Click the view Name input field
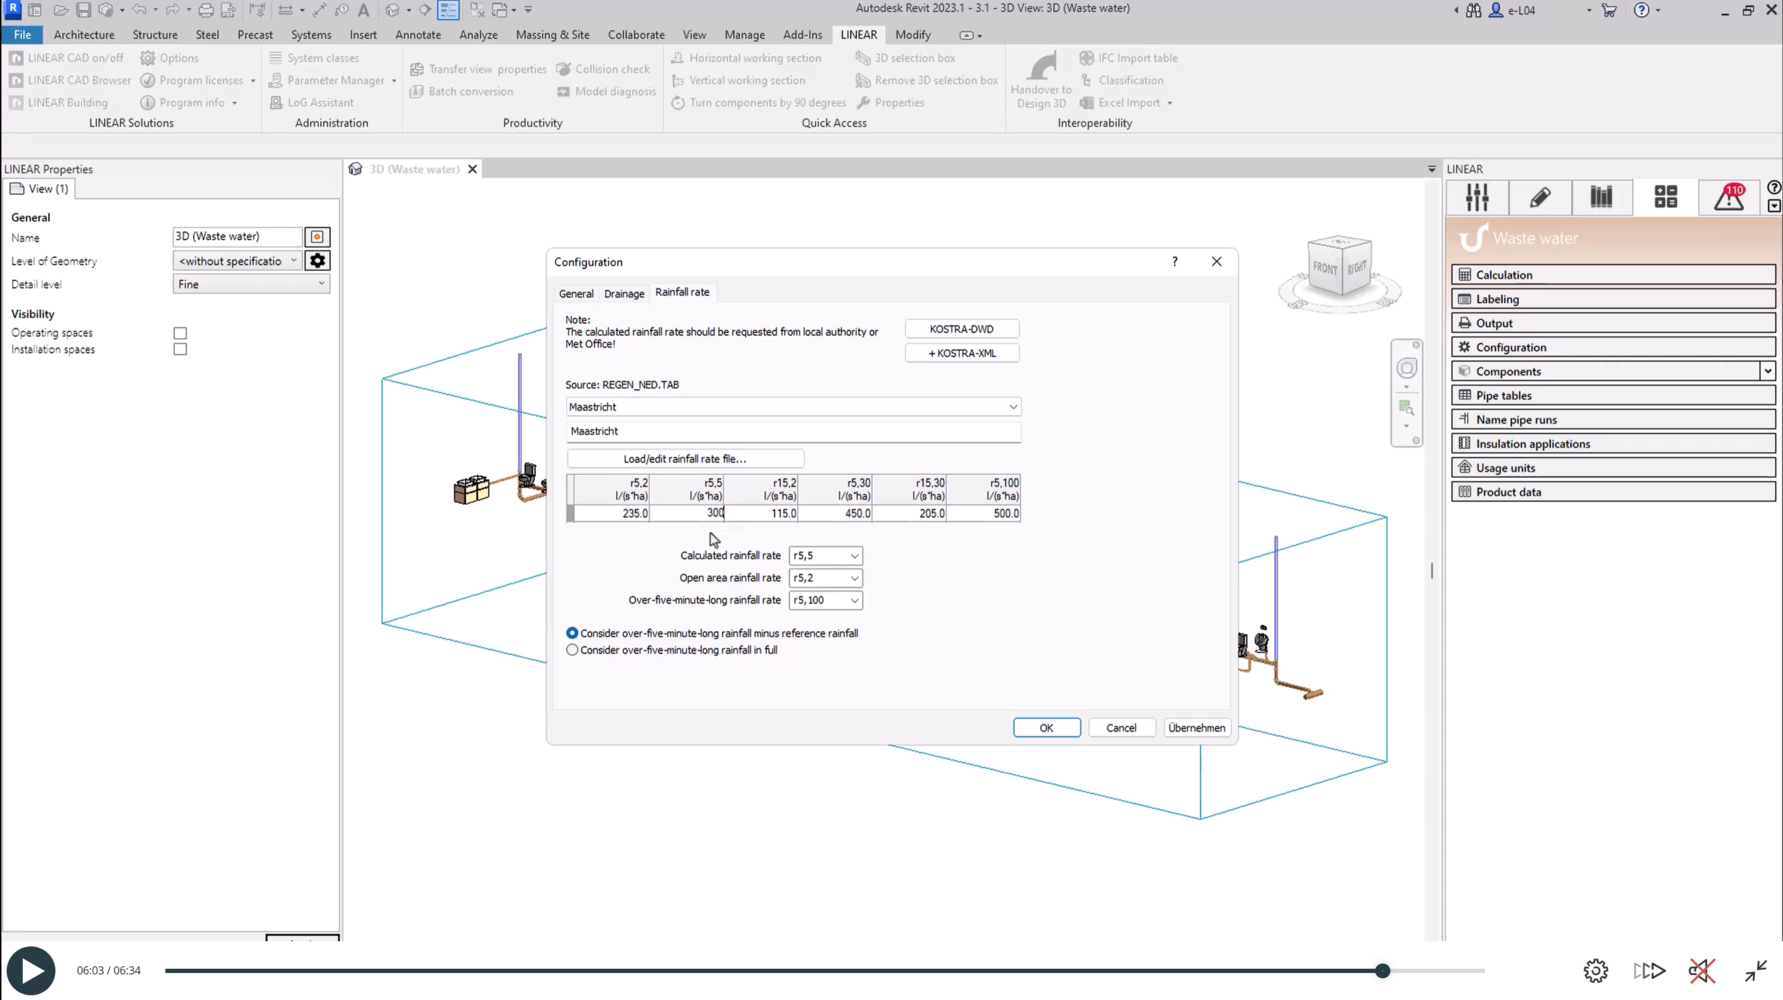Viewport: 1783px width, 1000px height. click(x=237, y=237)
